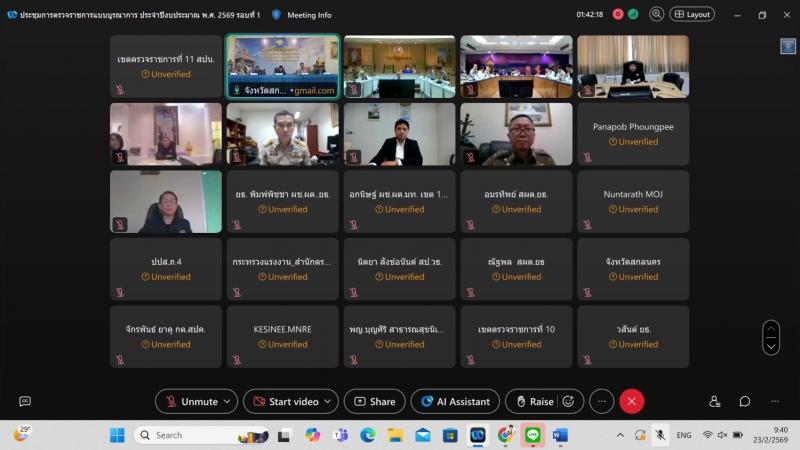
Task: Select the active speaker gmail.com video tile
Action: pyautogui.click(x=283, y=66)
